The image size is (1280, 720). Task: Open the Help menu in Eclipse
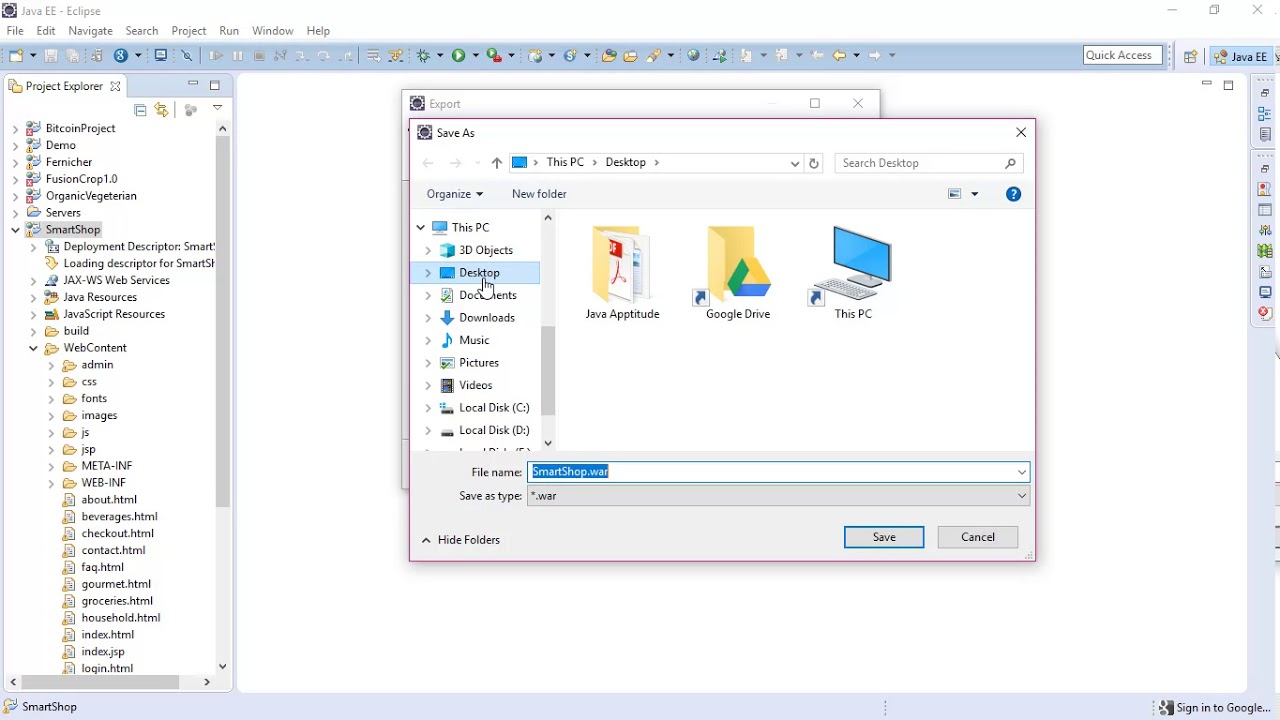[318, 31]
